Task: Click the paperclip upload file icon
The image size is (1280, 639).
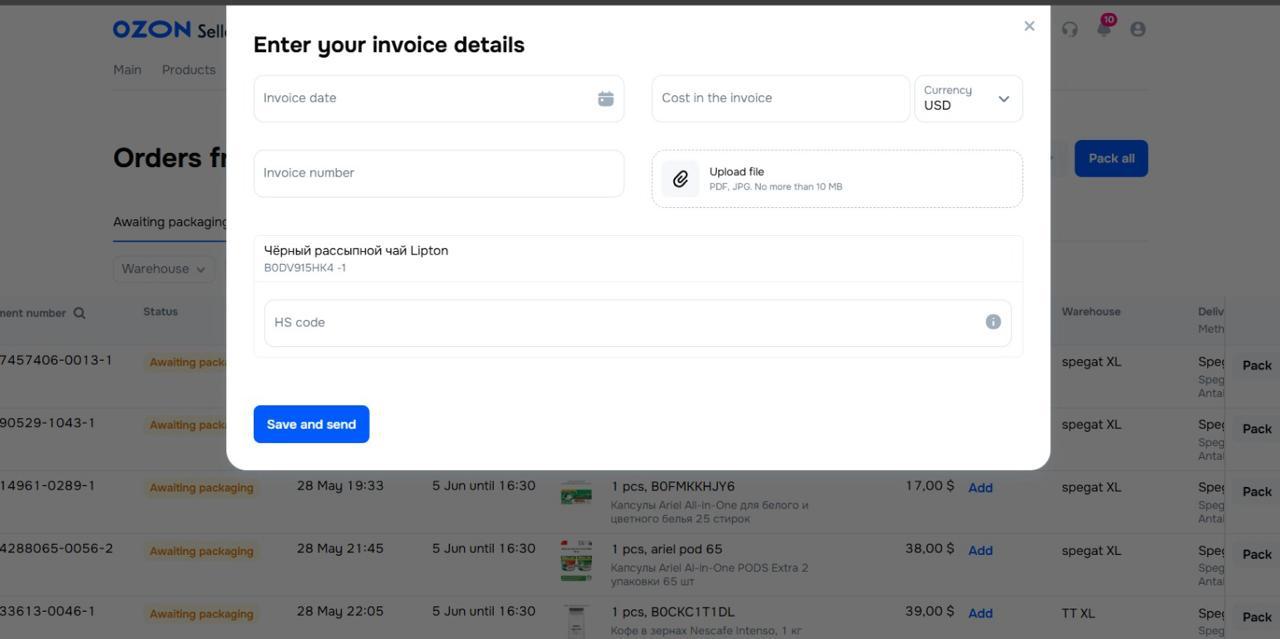Action: [x=680, y=179]
